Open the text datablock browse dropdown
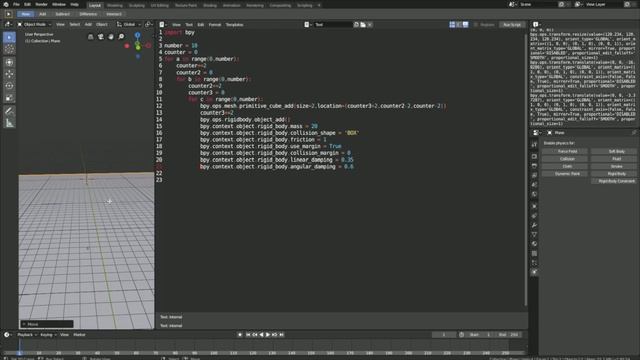This screenshot has height=360, width=640. coord(308,24)
